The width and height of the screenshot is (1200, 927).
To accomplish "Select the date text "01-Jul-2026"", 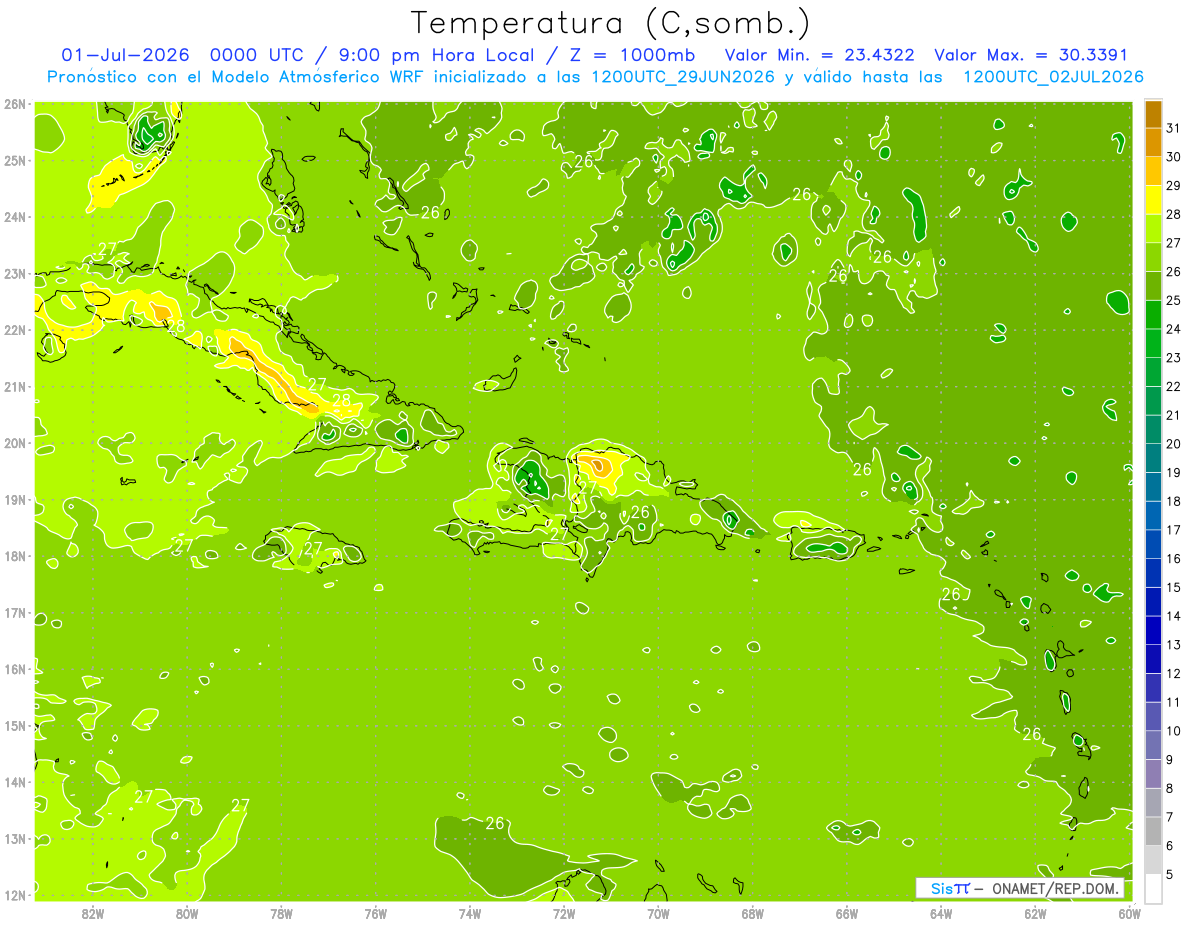I will (127, 55).
